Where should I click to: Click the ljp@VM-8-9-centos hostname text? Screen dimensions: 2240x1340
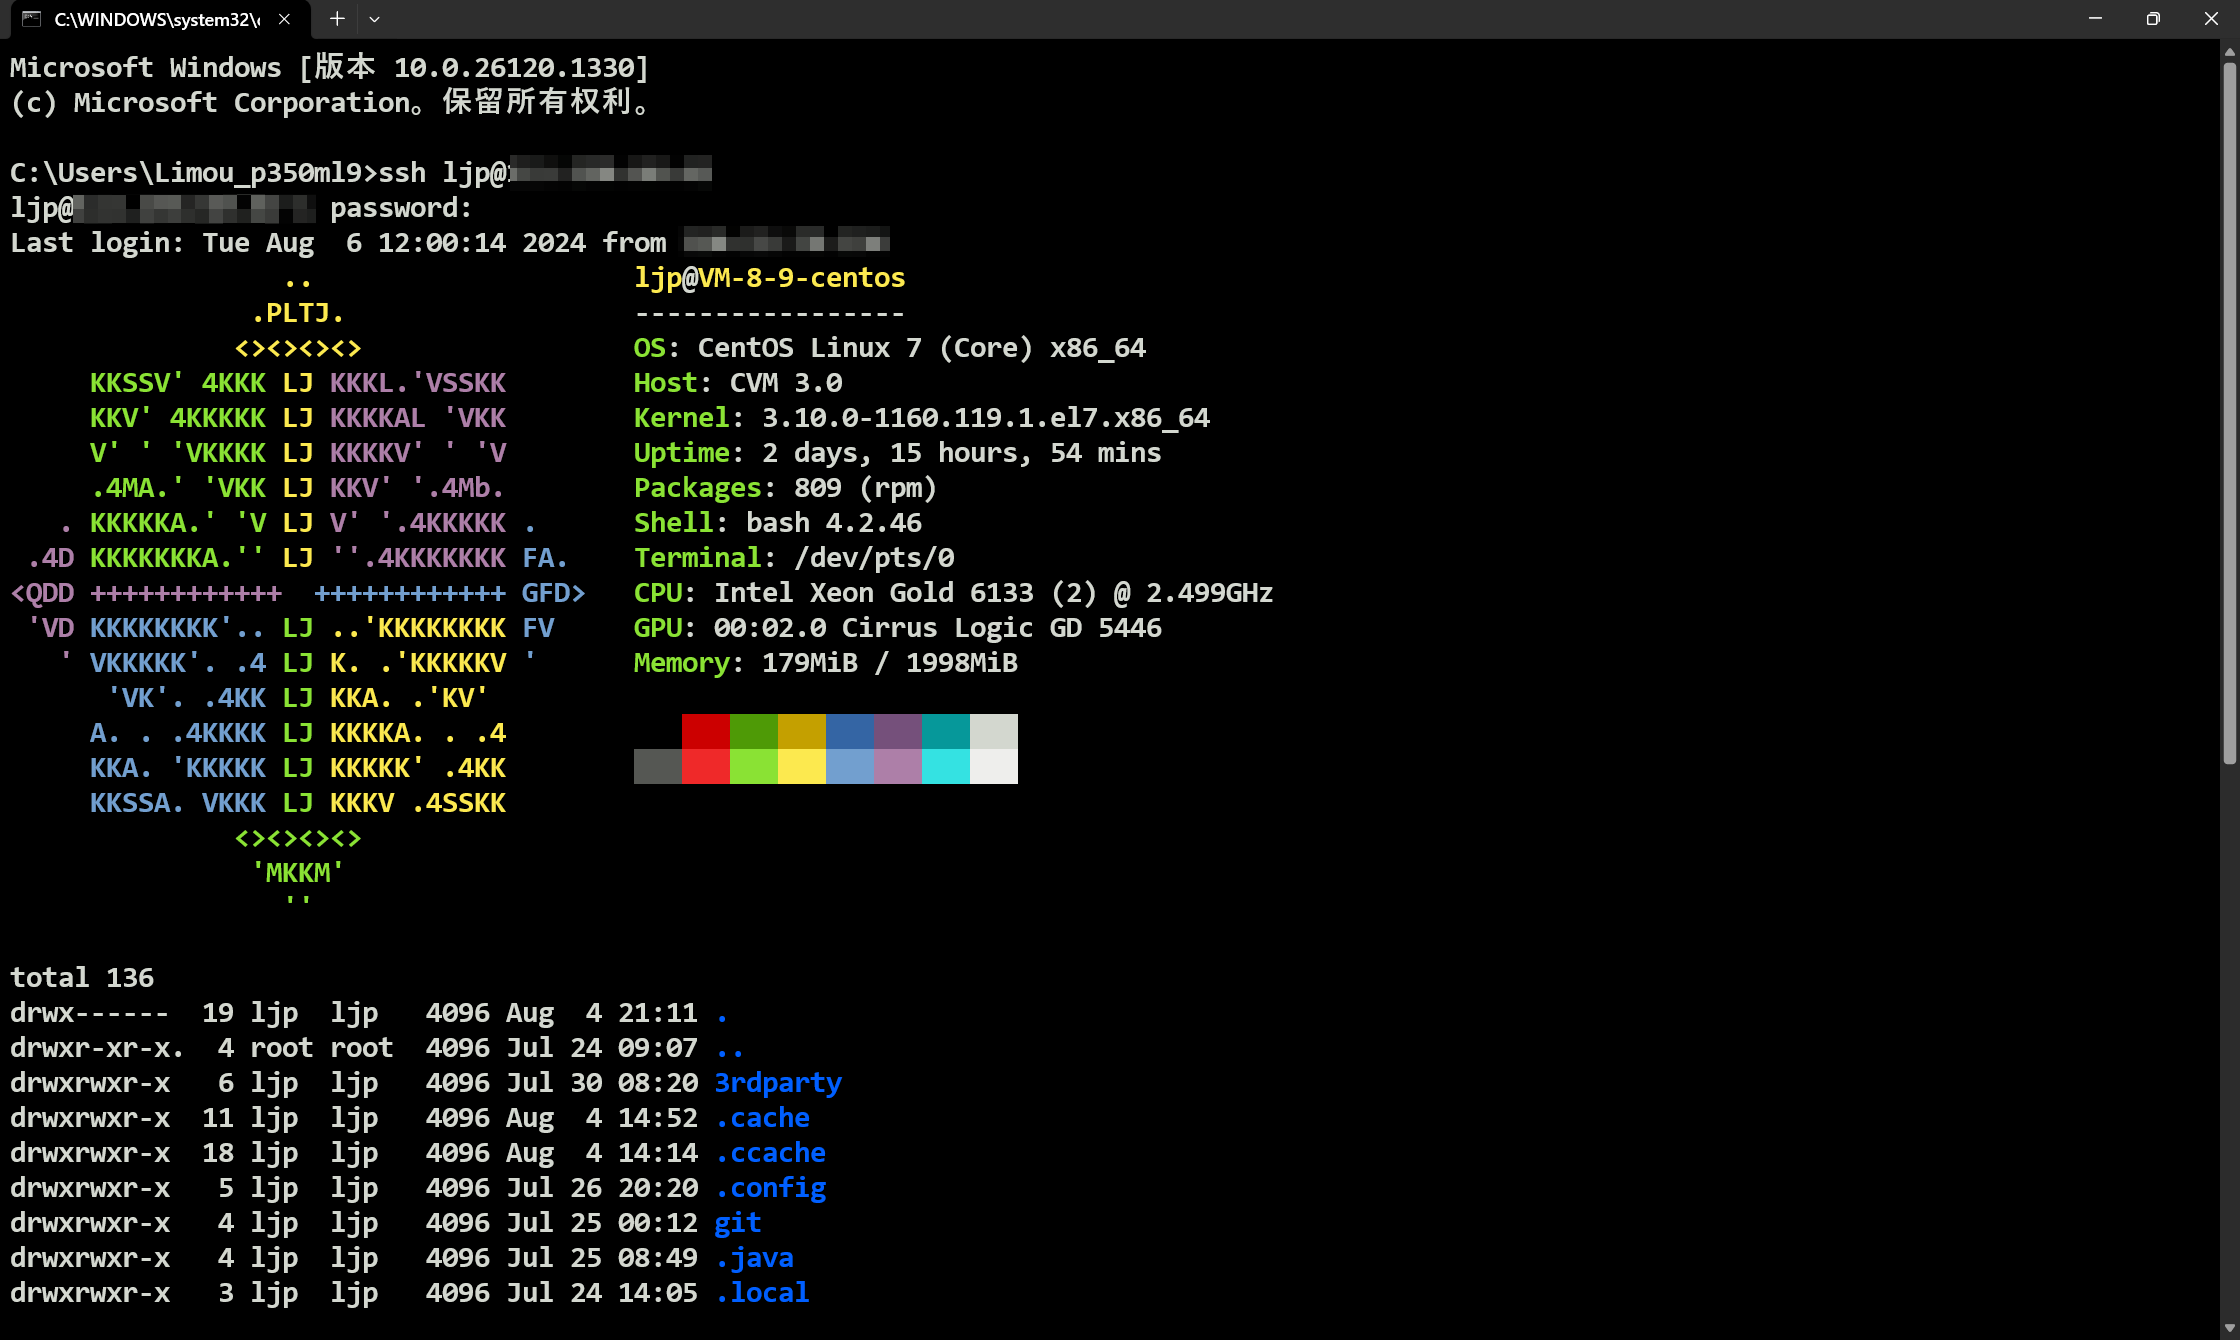769,278
